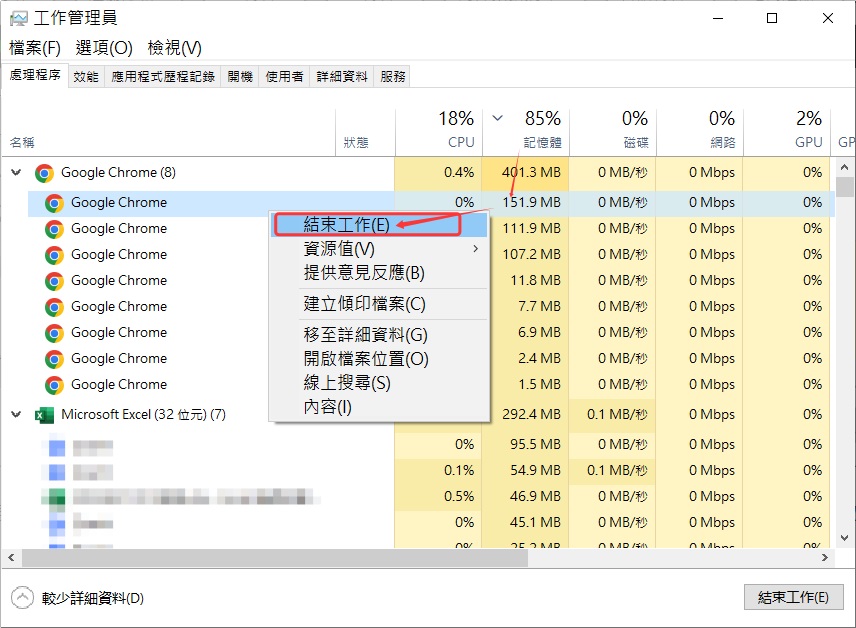Click the 54.9 MB memory cell
Screen dimensions: 856x628
click(x=526, y=471)
